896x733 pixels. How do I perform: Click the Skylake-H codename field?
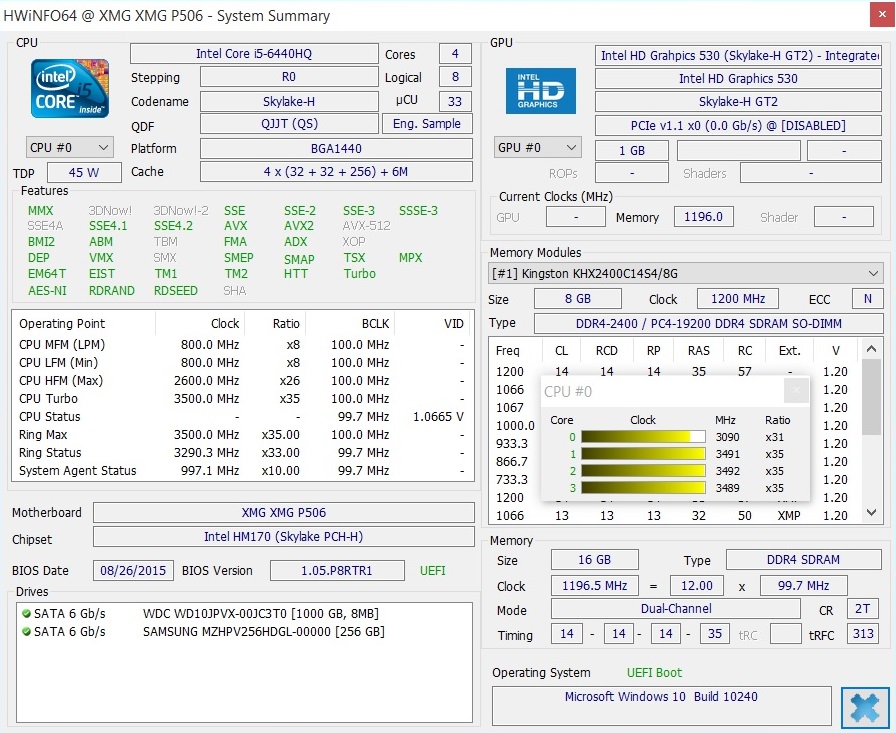point(289,101)
